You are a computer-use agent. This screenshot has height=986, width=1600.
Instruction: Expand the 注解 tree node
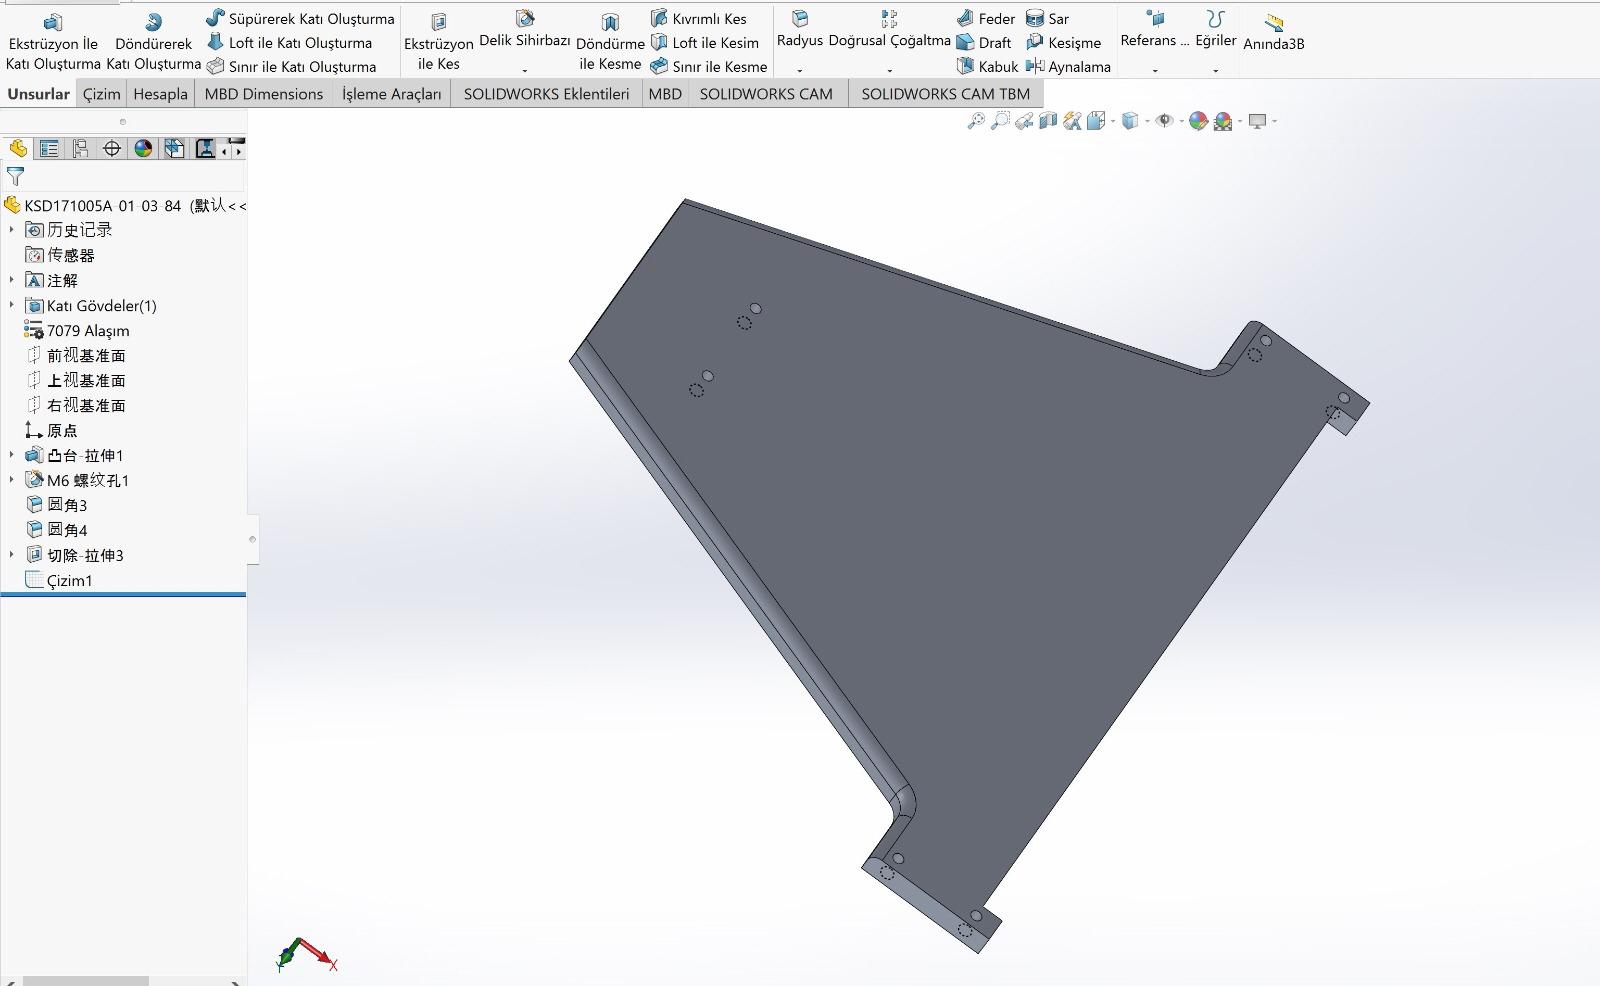tap(12, 280)
